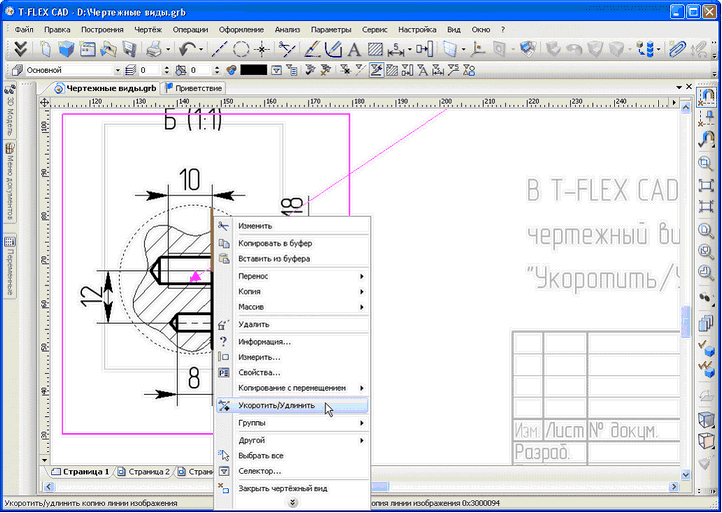Toggle the rightmost shapes selection filter button
This screenshot has height=513, width=722.
[469, 70]
